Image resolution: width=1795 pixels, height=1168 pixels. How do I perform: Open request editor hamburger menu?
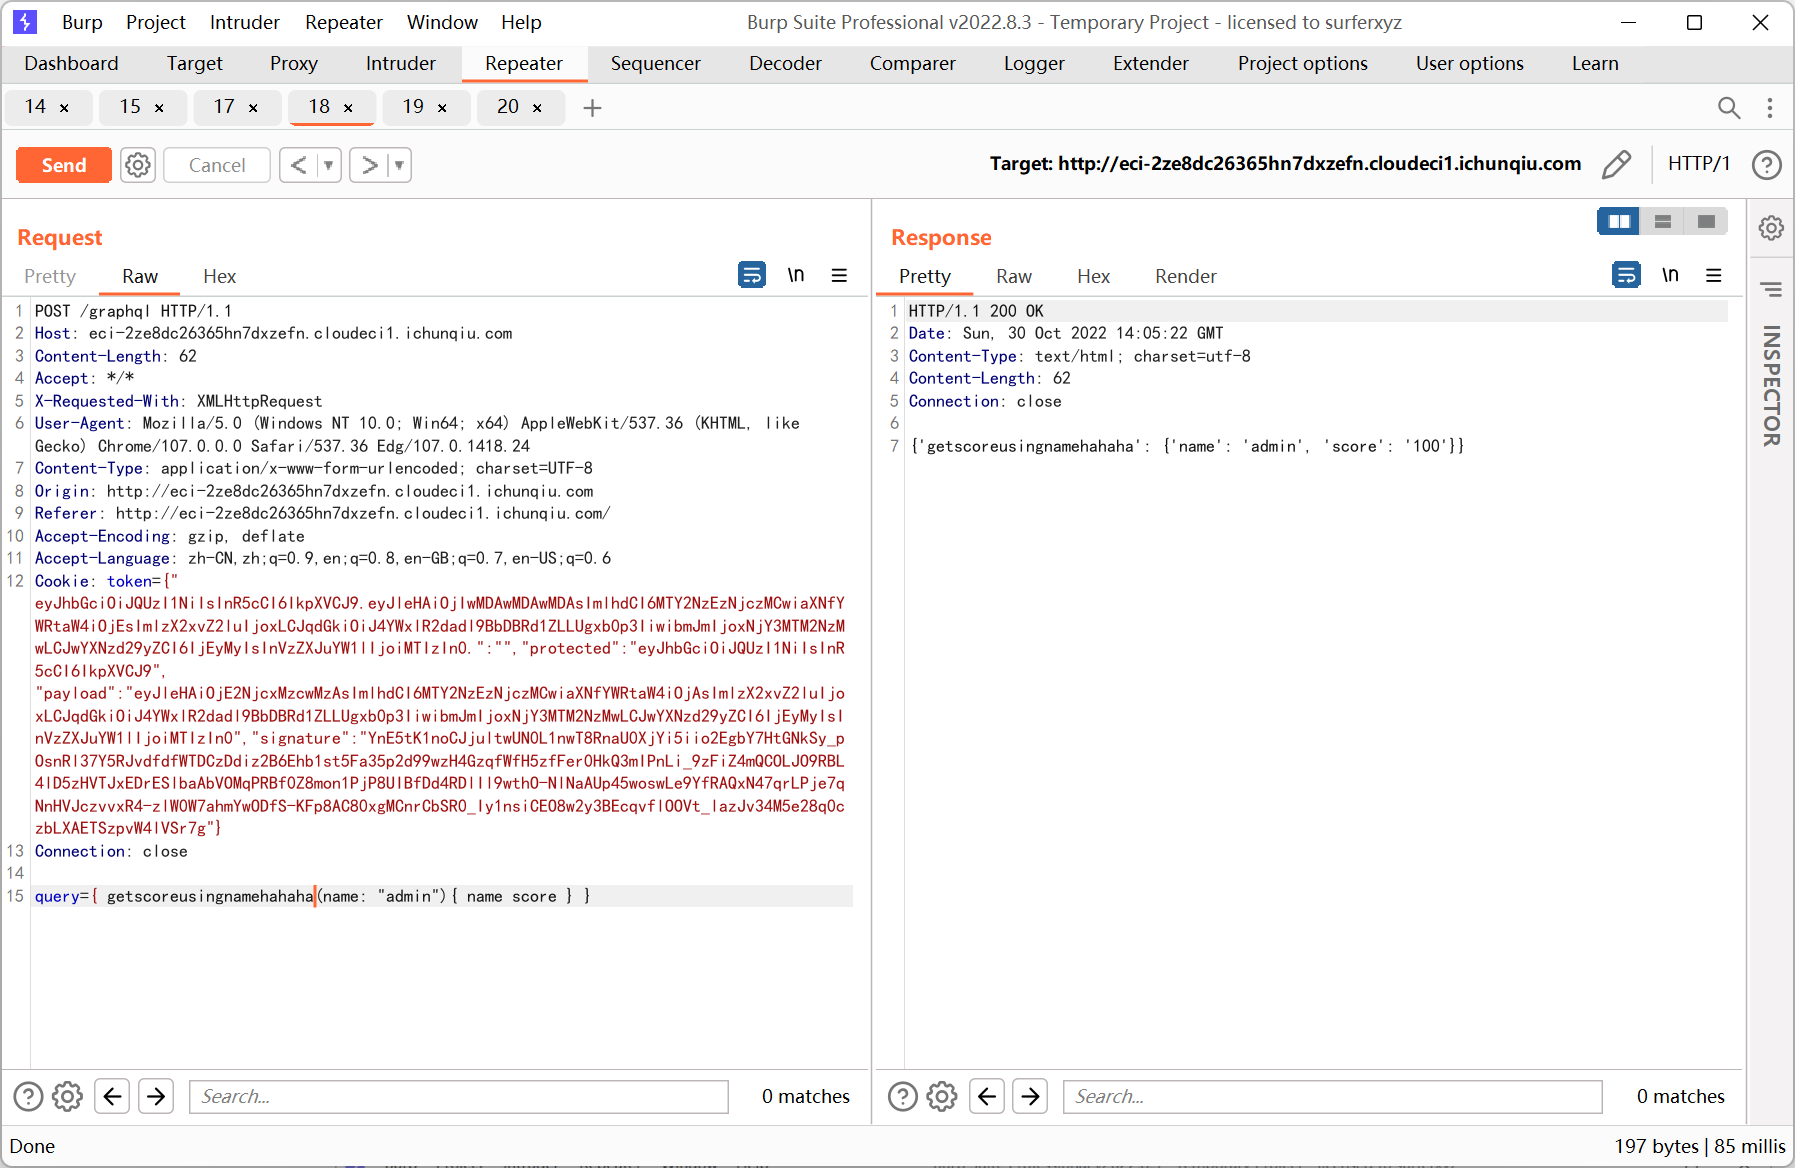click(839, 275)
